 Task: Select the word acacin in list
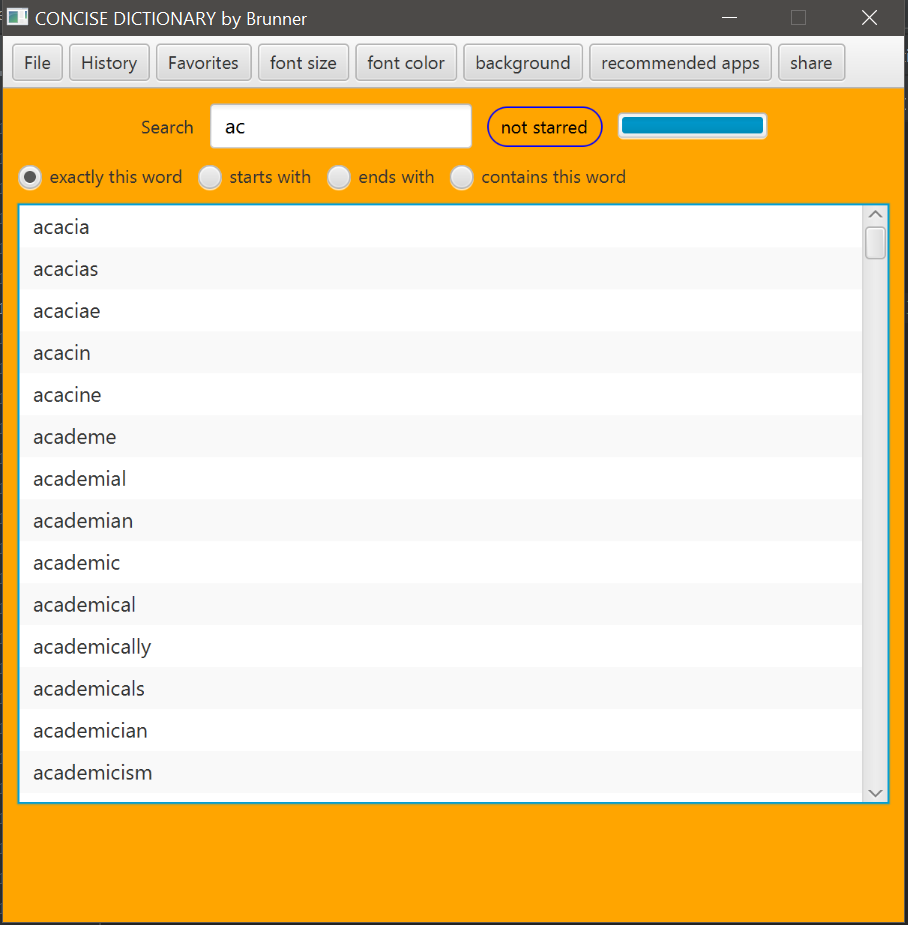pos(441,352)
